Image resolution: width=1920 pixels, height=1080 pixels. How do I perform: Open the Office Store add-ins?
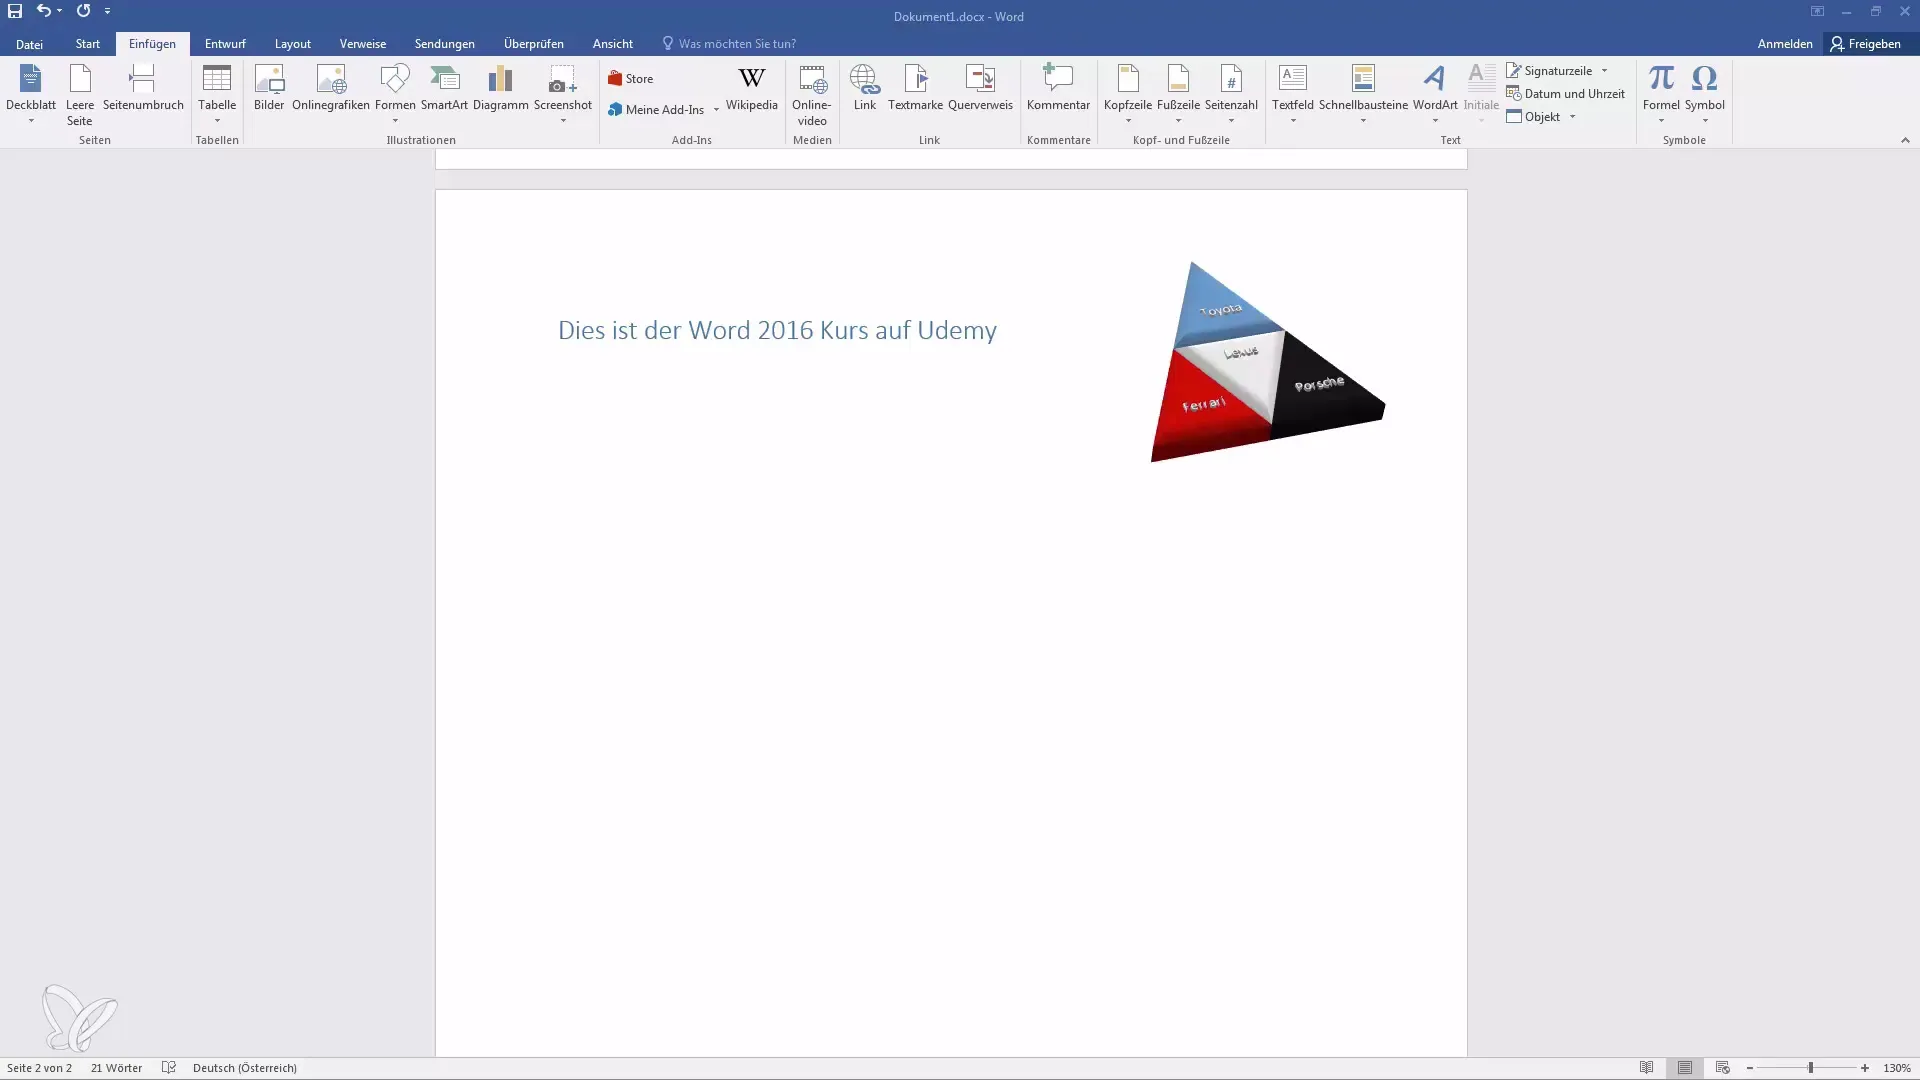point(631,78)
